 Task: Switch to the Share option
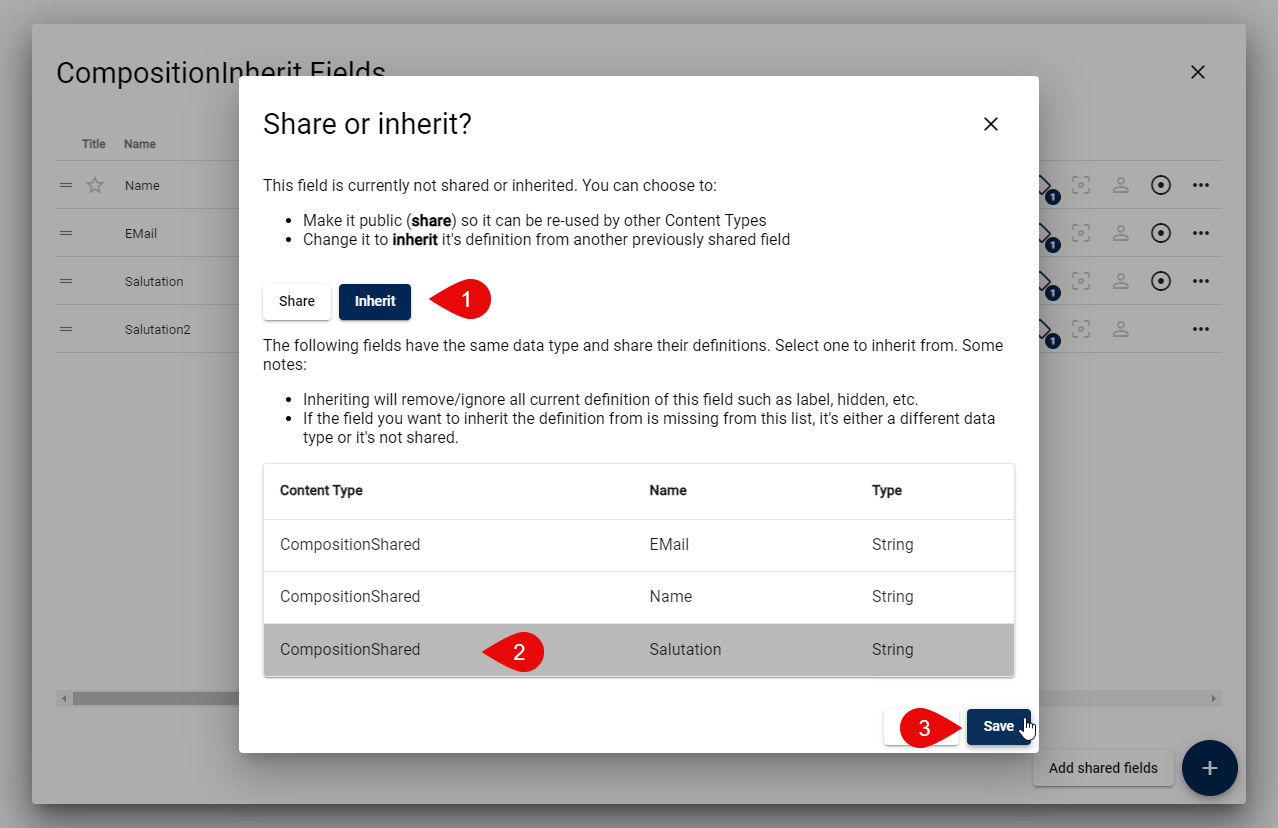pos(297,301)
